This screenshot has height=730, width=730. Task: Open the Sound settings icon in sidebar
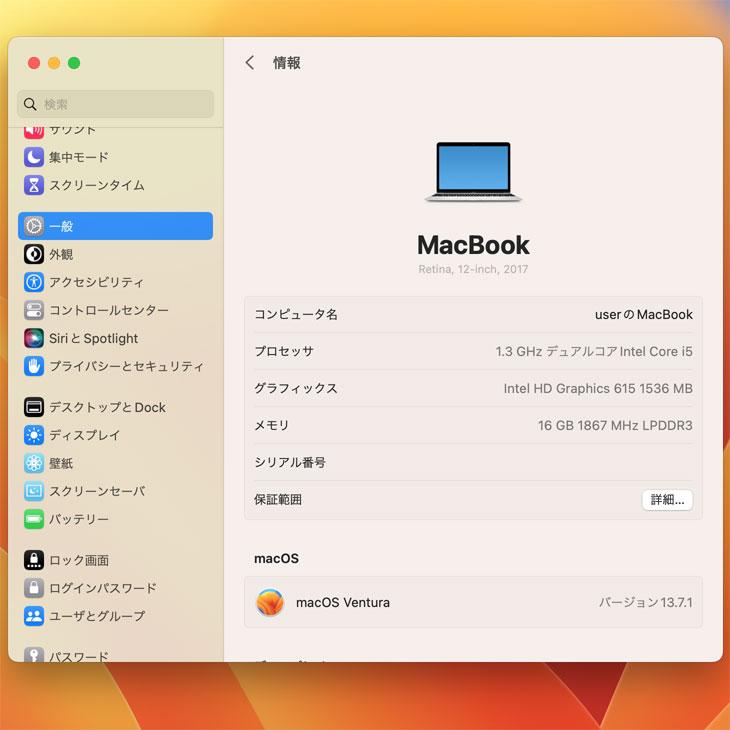click(34, 132)
